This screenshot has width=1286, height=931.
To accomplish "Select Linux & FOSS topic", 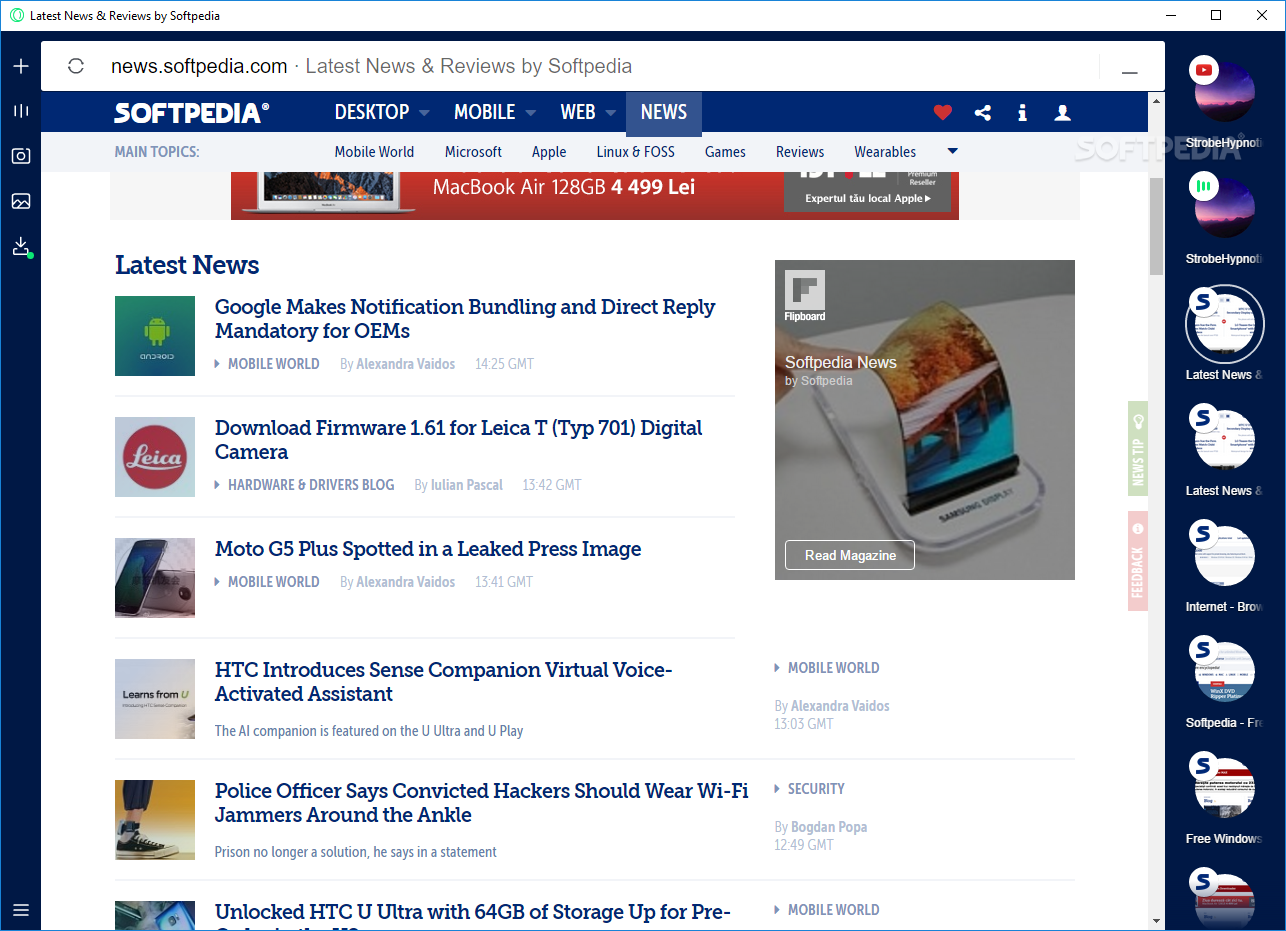I will (635, 152).
